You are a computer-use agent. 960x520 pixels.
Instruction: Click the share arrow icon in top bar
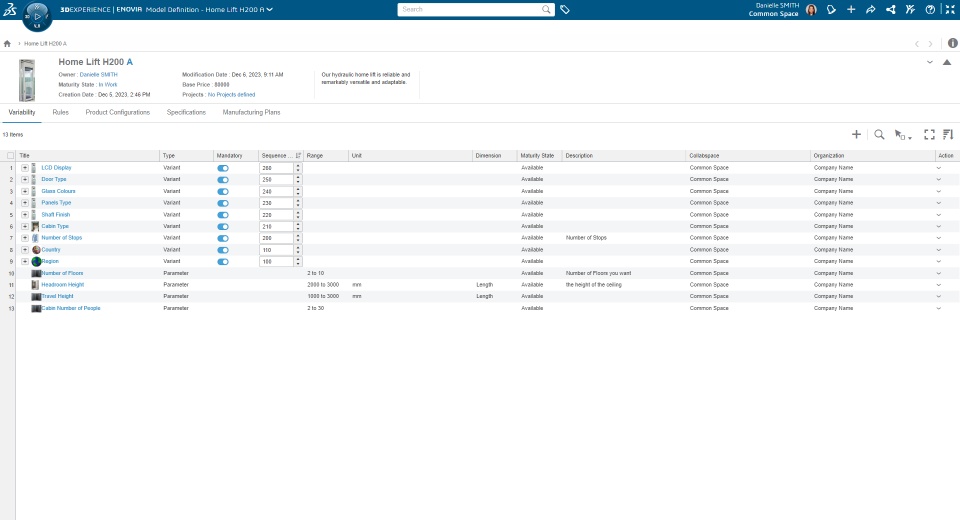(871, 10)
